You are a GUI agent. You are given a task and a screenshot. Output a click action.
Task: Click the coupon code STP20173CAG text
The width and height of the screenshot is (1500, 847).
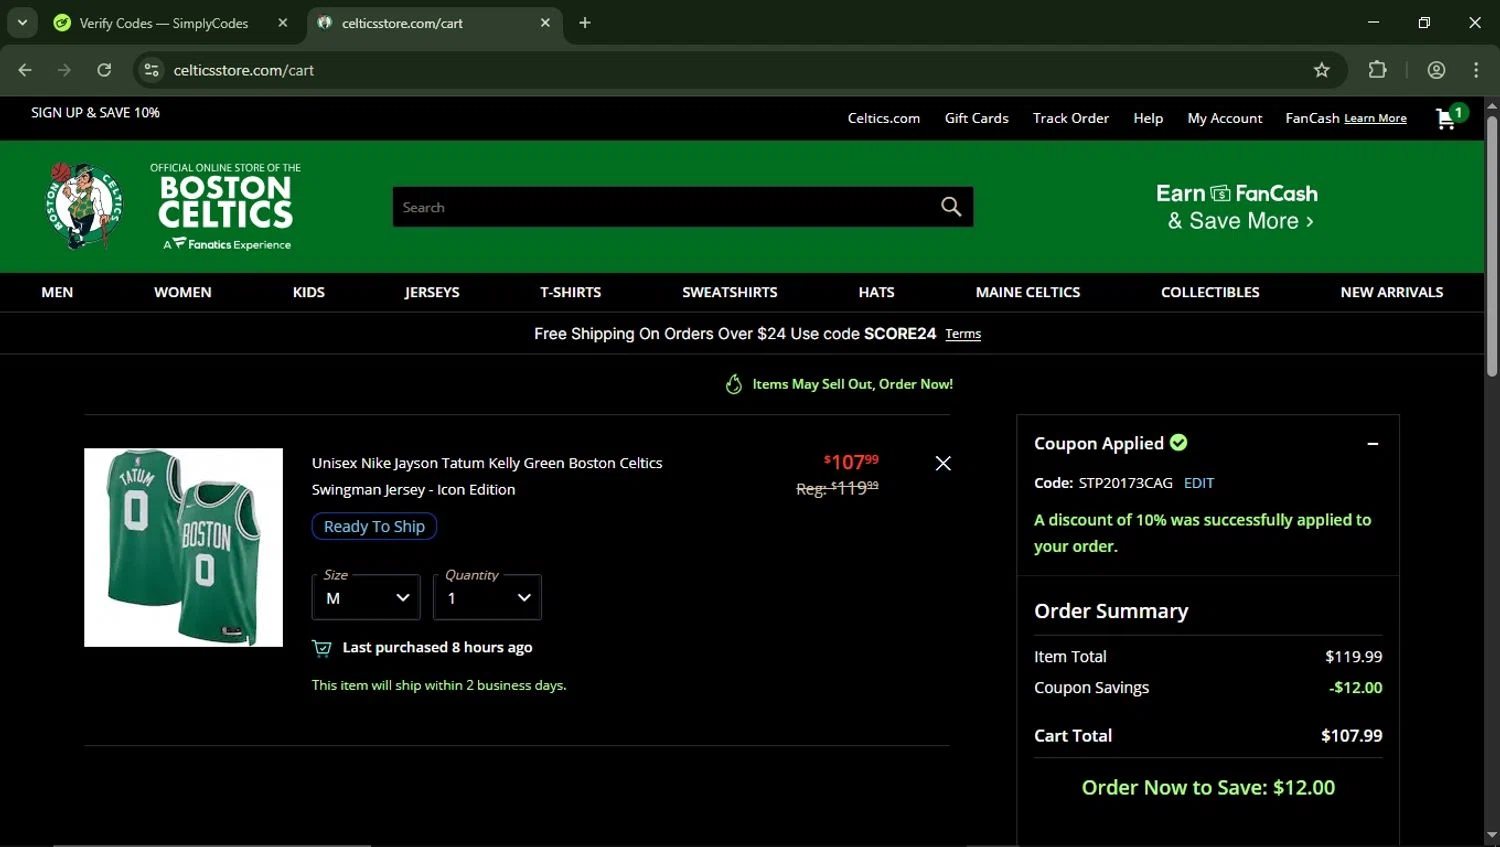[1125, 483]
